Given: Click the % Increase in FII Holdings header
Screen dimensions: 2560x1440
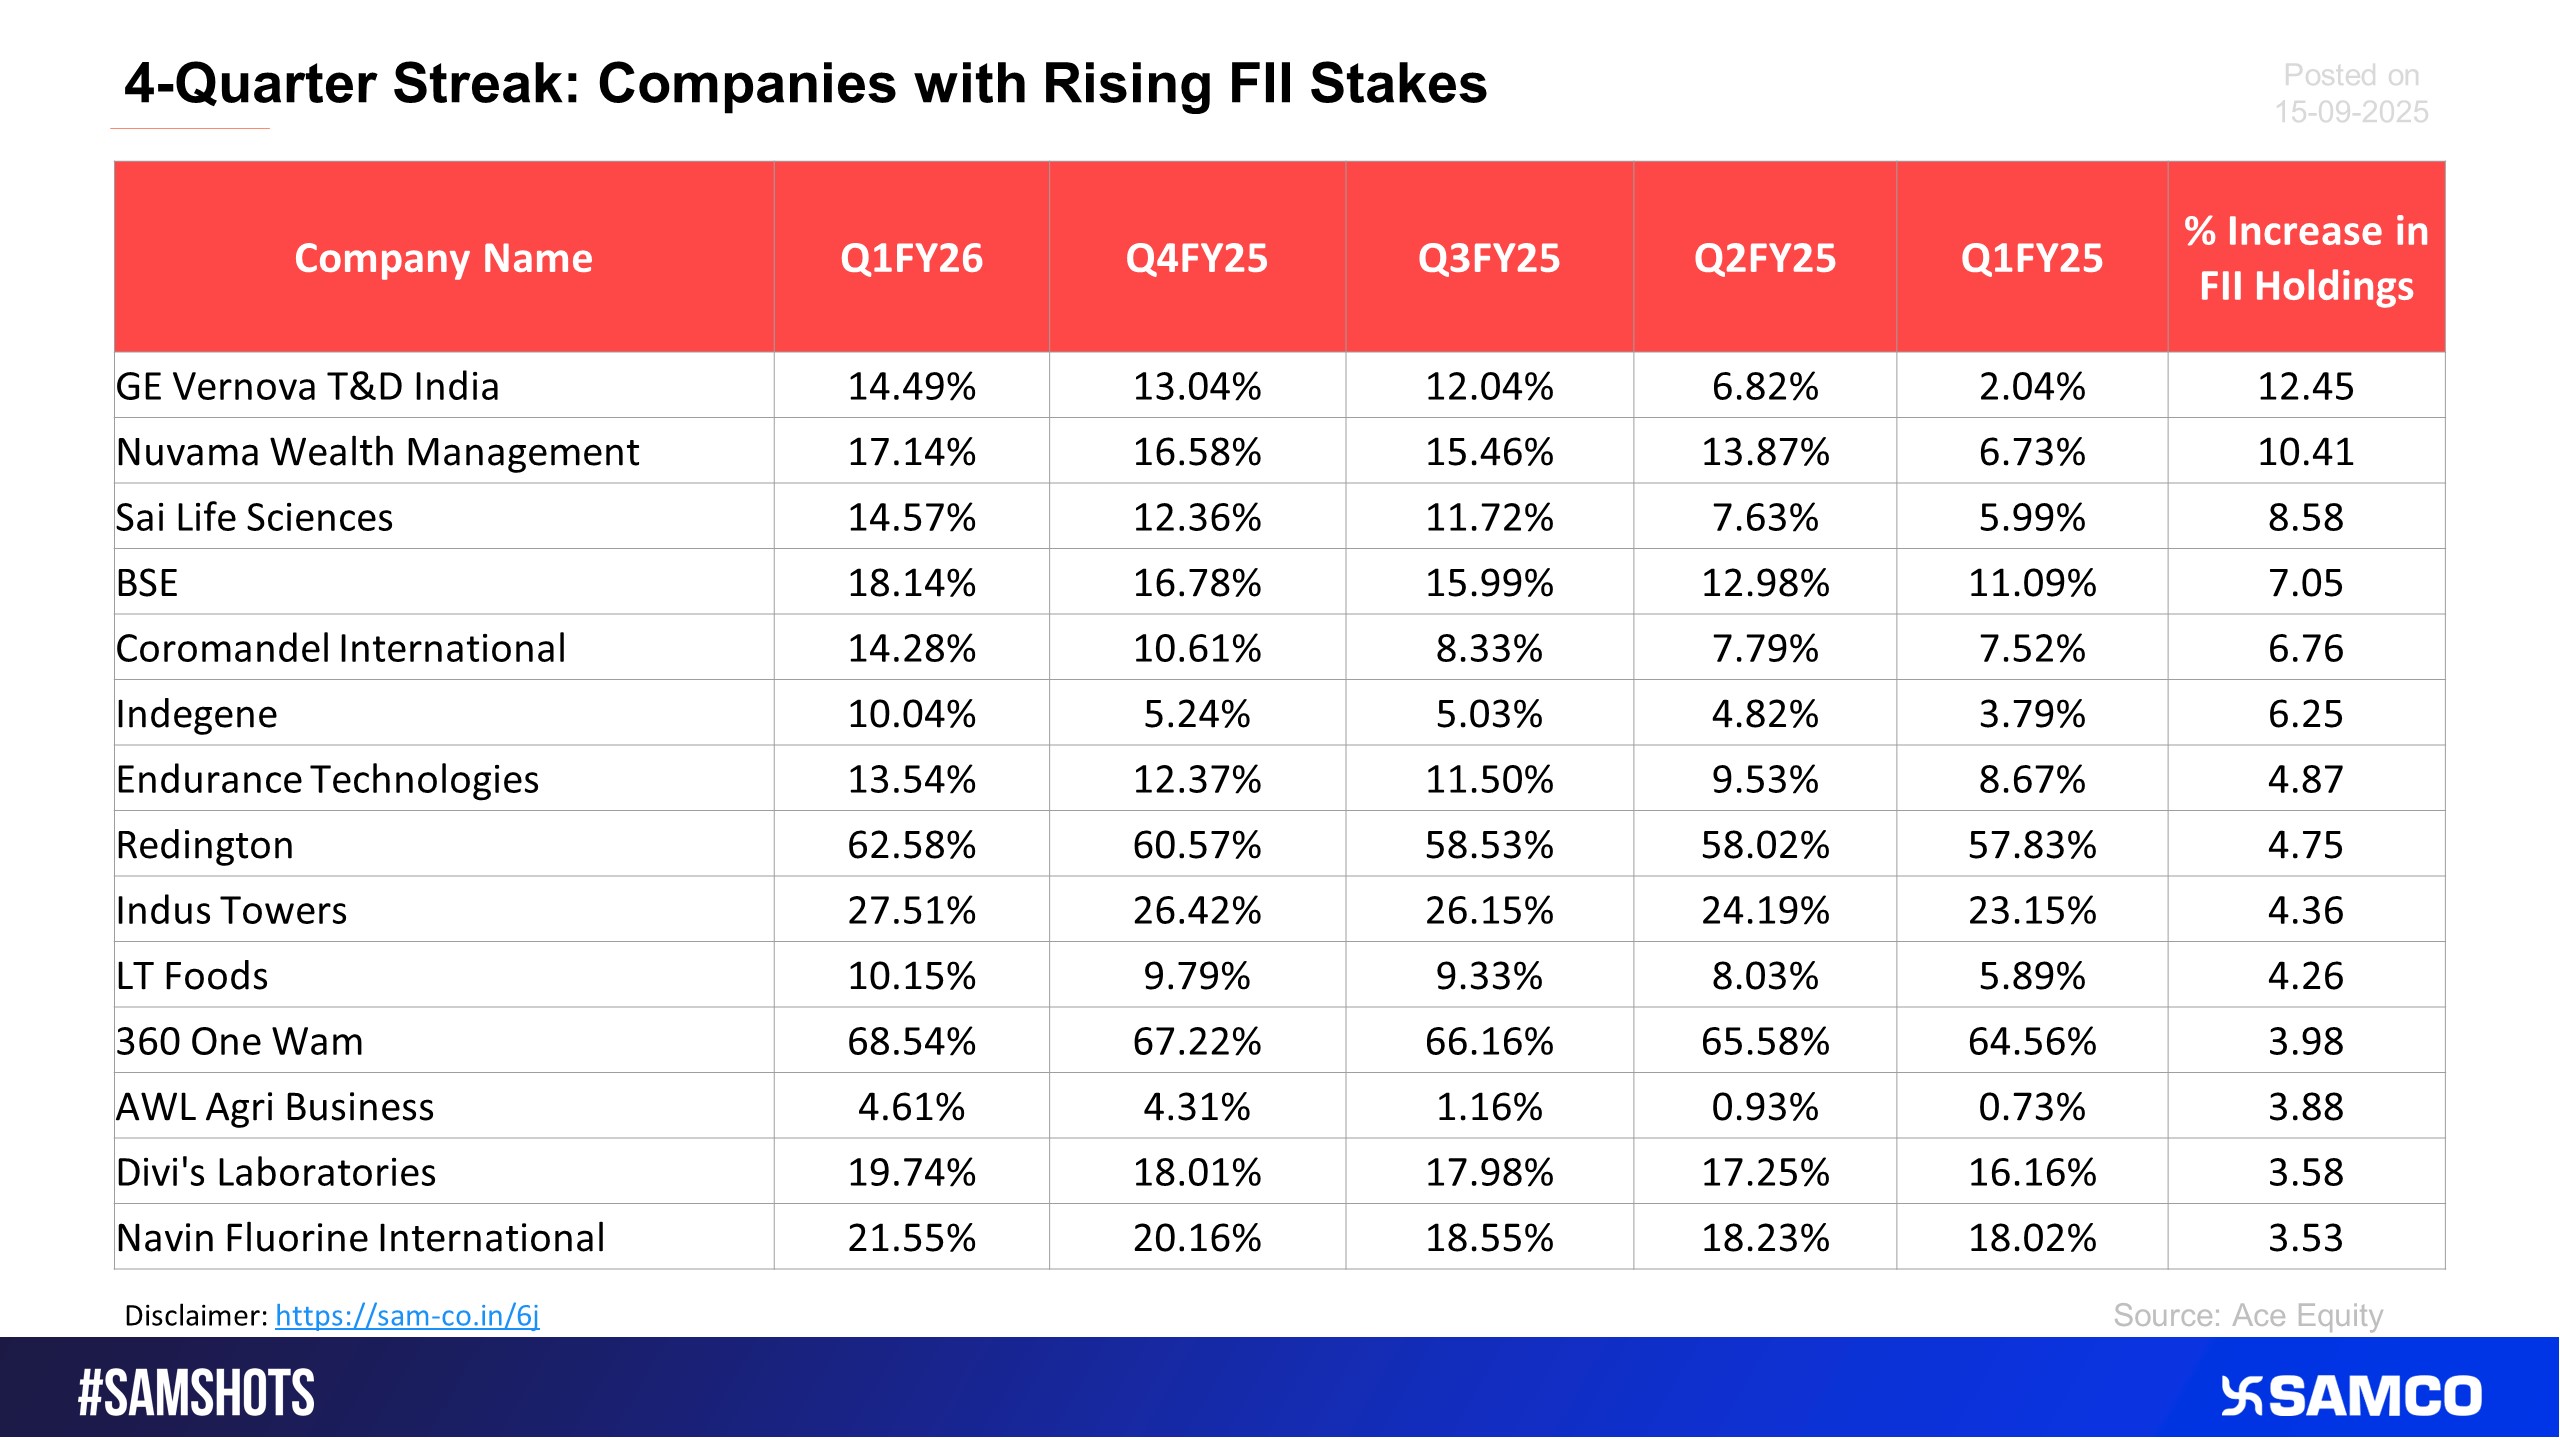Looking at the screenshot, I should pos(2305,258).
